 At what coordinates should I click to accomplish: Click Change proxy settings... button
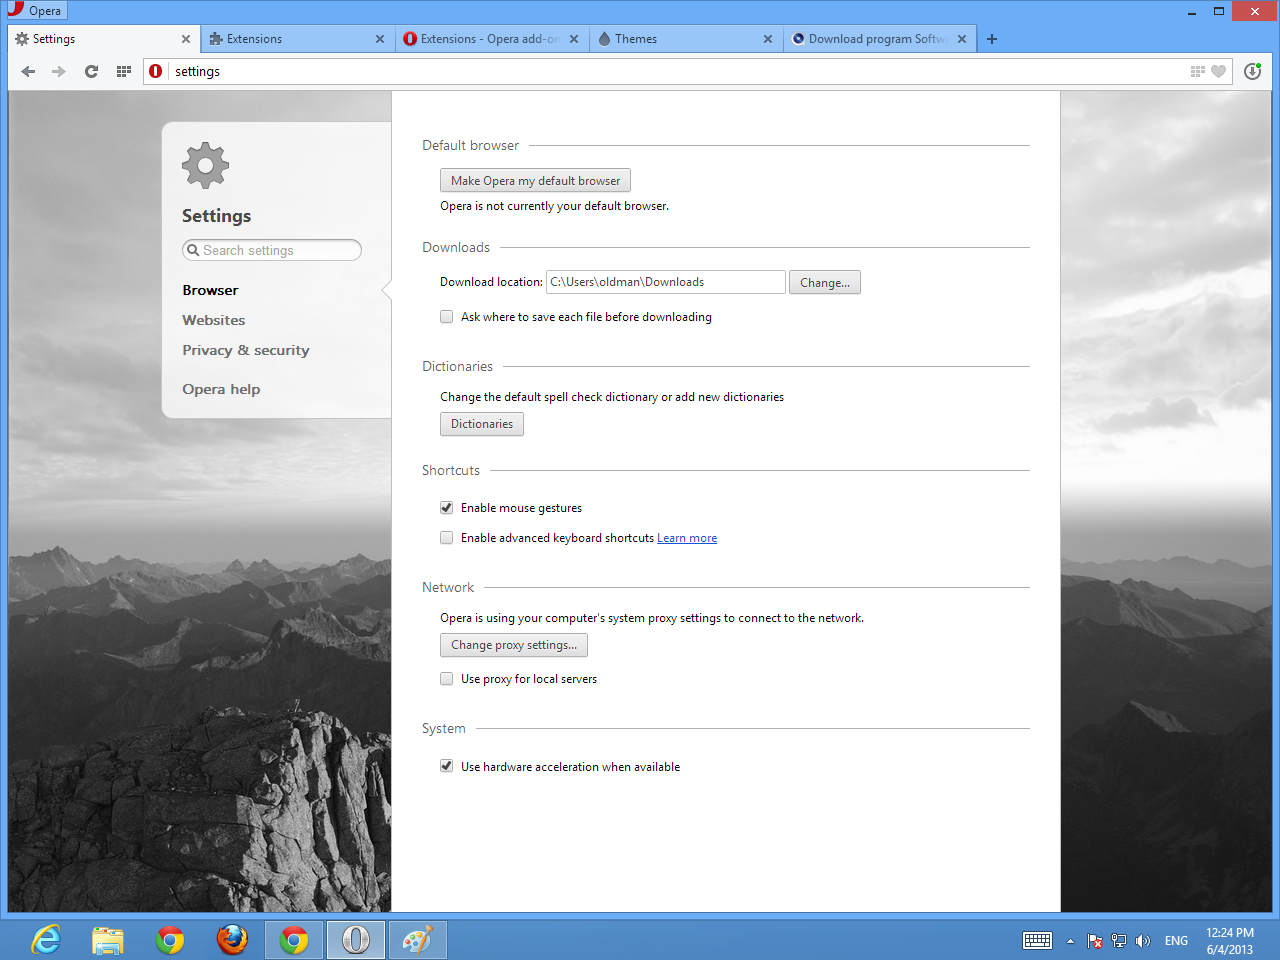point(514,645)
